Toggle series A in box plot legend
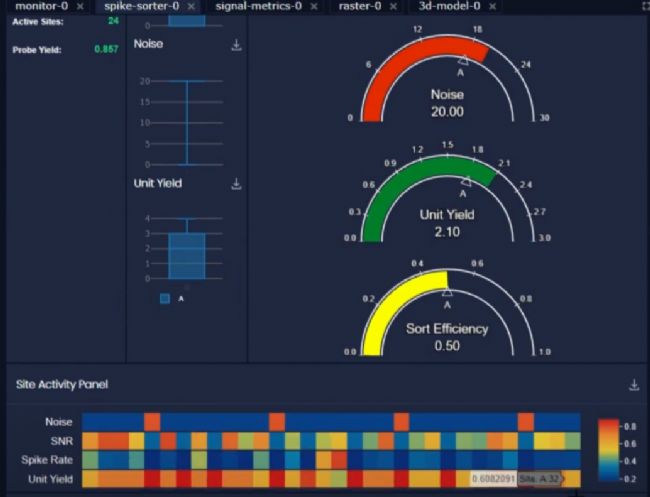This screenshot has width=650, height=497. click(x=165, y=298)
